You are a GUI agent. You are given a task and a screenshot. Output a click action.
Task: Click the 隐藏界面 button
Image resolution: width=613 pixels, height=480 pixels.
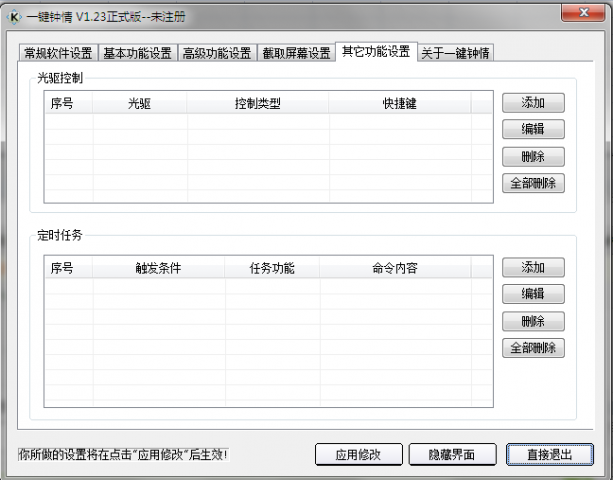pyautogui.click(x=451, y=454)
